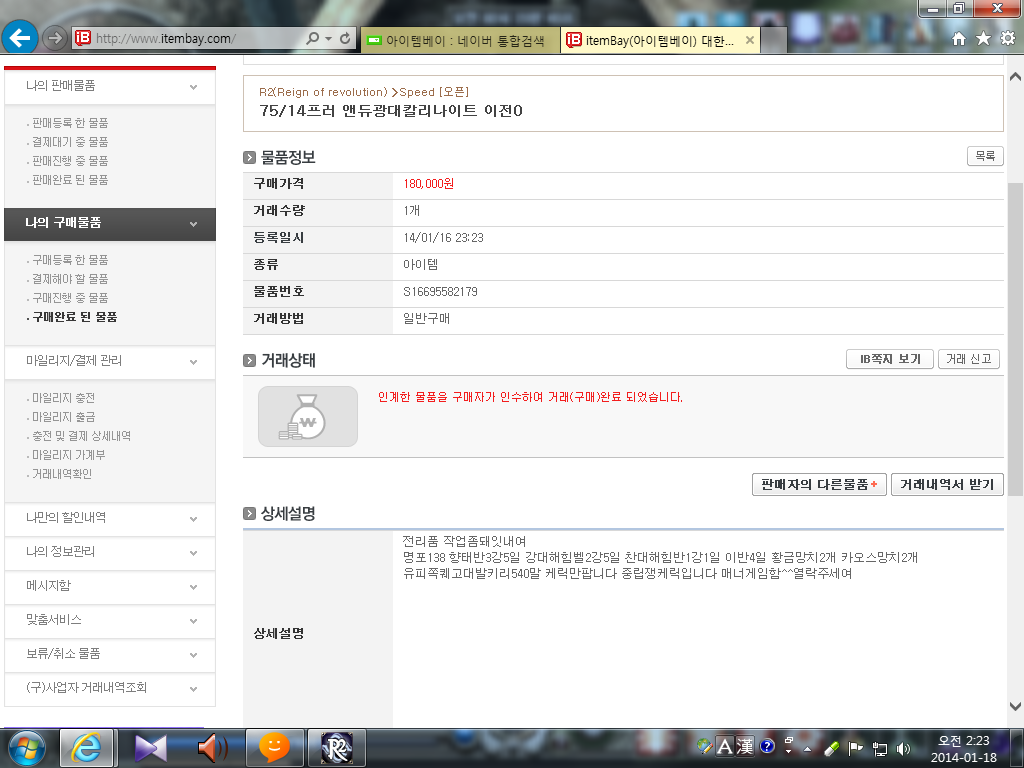Click the Windows Start orb
This screenshot has width=1024, height=768.
click(27, 747)
